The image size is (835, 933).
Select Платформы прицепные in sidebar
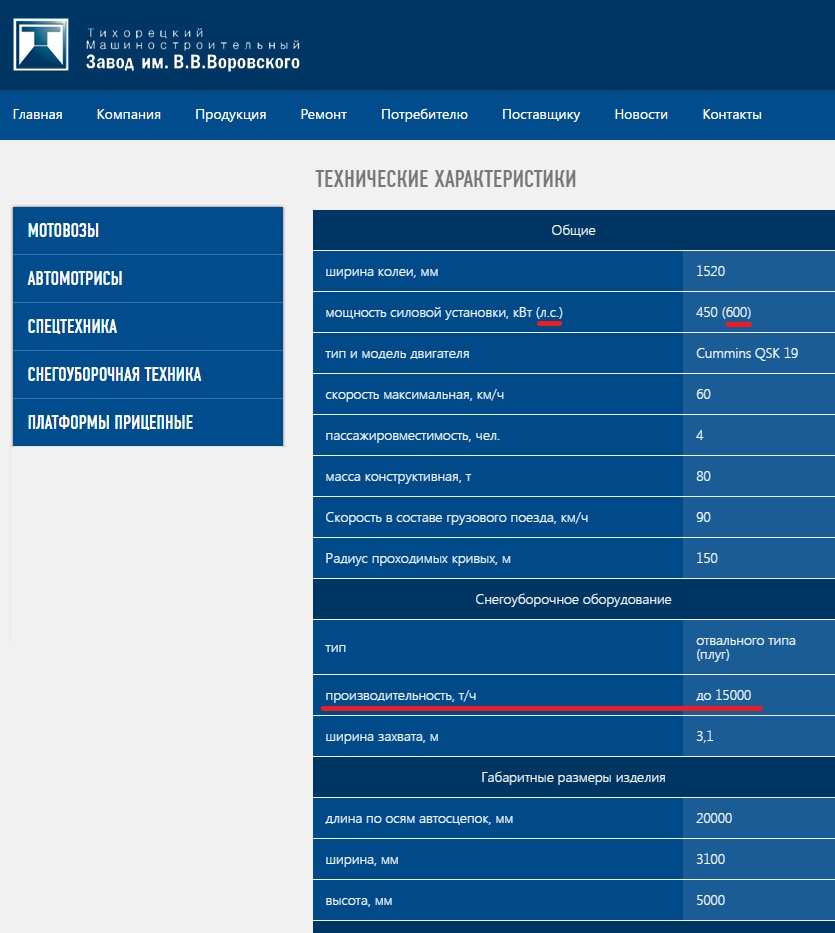click(x=110, y=423)
